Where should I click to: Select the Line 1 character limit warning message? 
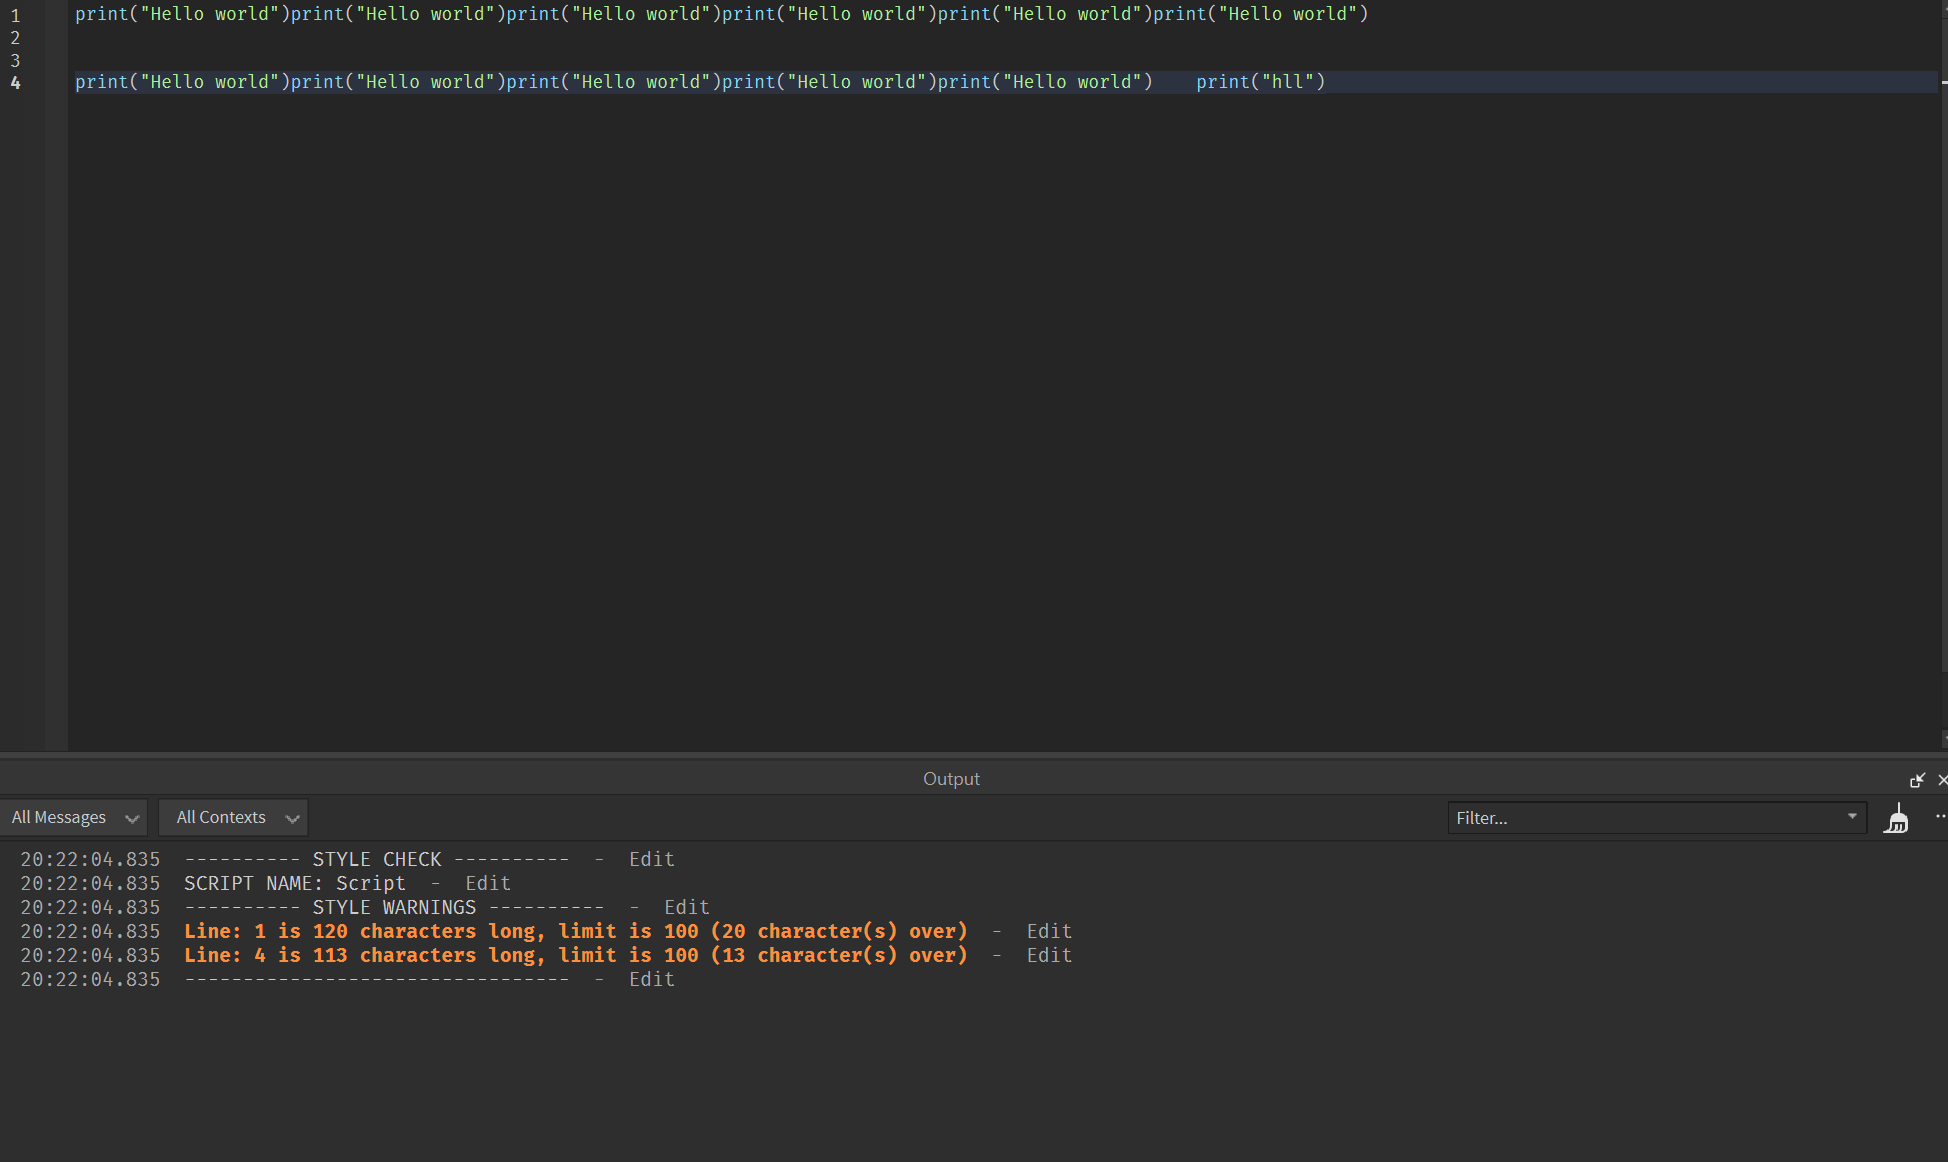pyautogui.click(x=575, y=931)
